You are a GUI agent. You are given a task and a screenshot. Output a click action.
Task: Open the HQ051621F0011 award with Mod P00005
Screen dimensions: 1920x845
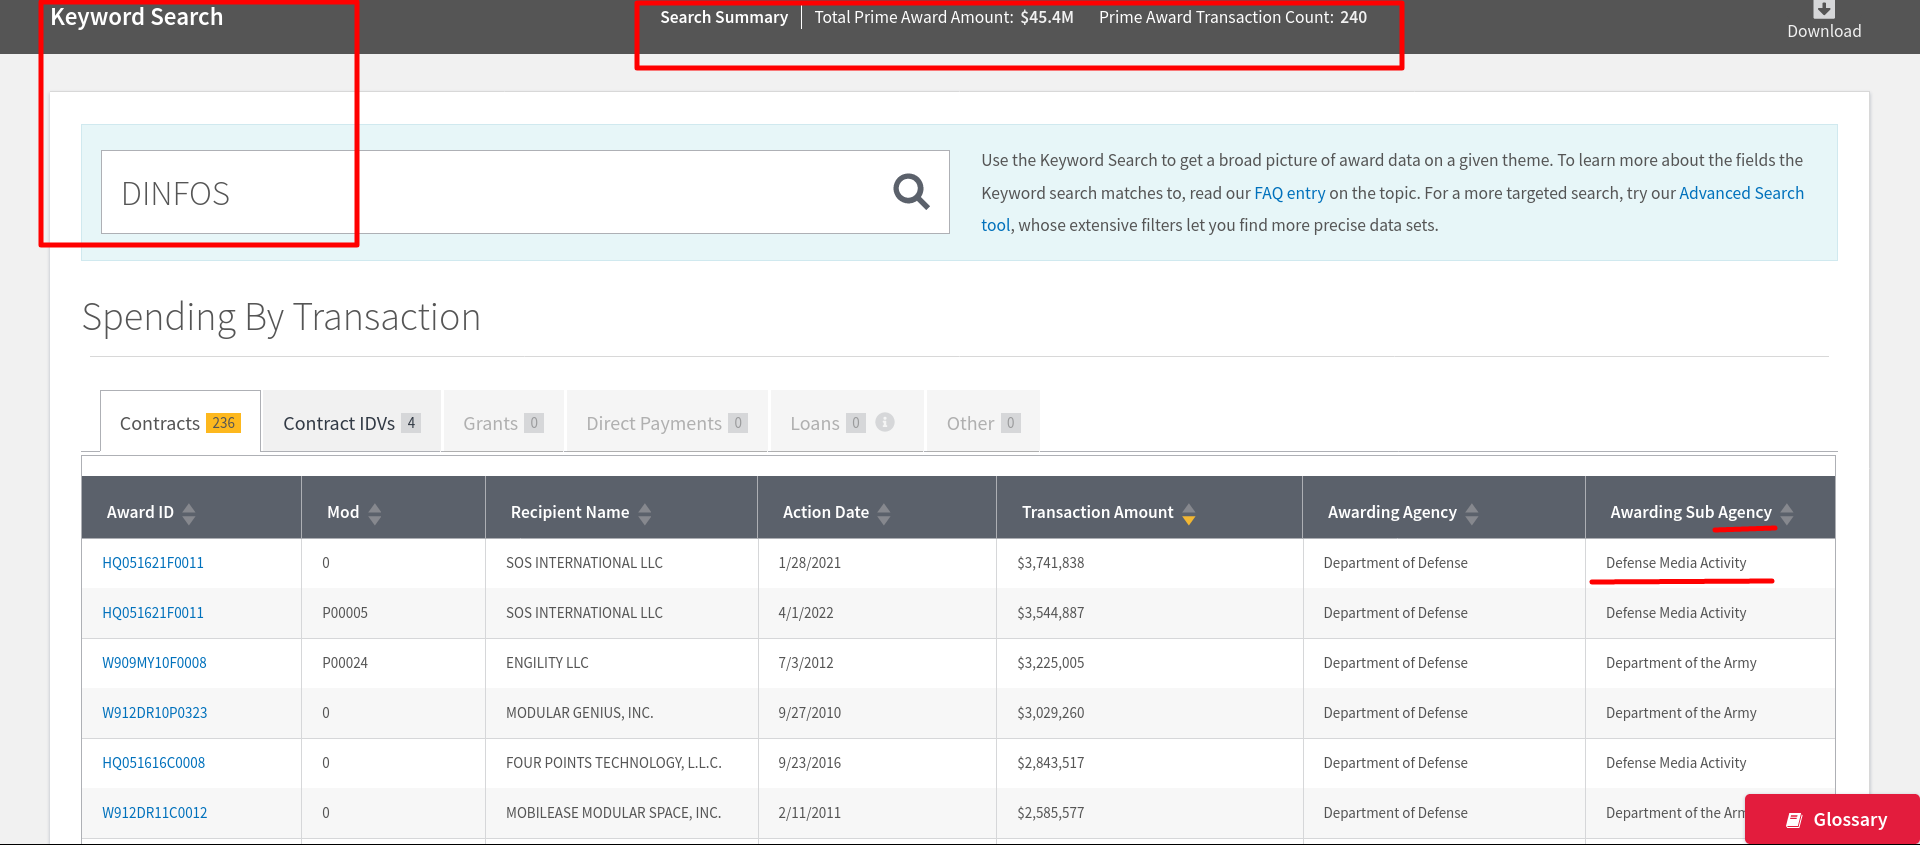(x=153, y=613)
